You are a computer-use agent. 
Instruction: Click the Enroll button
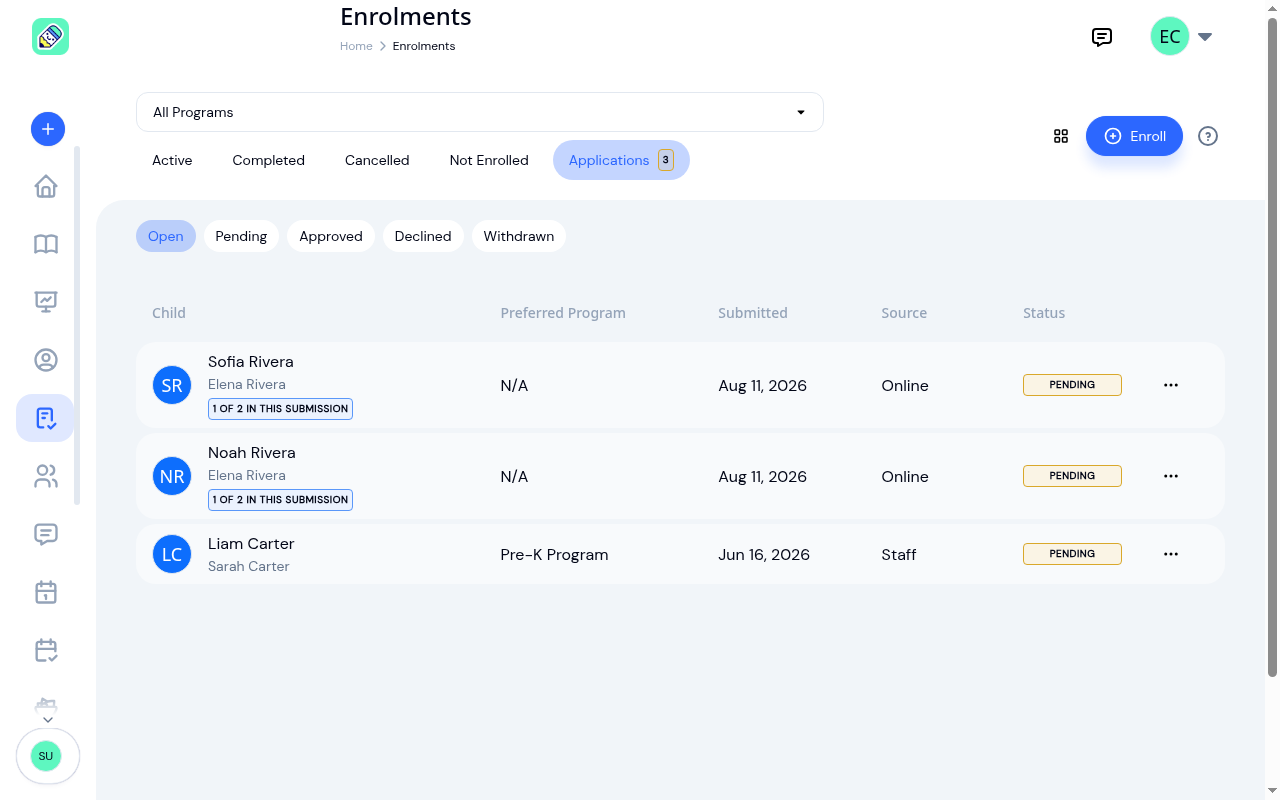click(1134, 136)
